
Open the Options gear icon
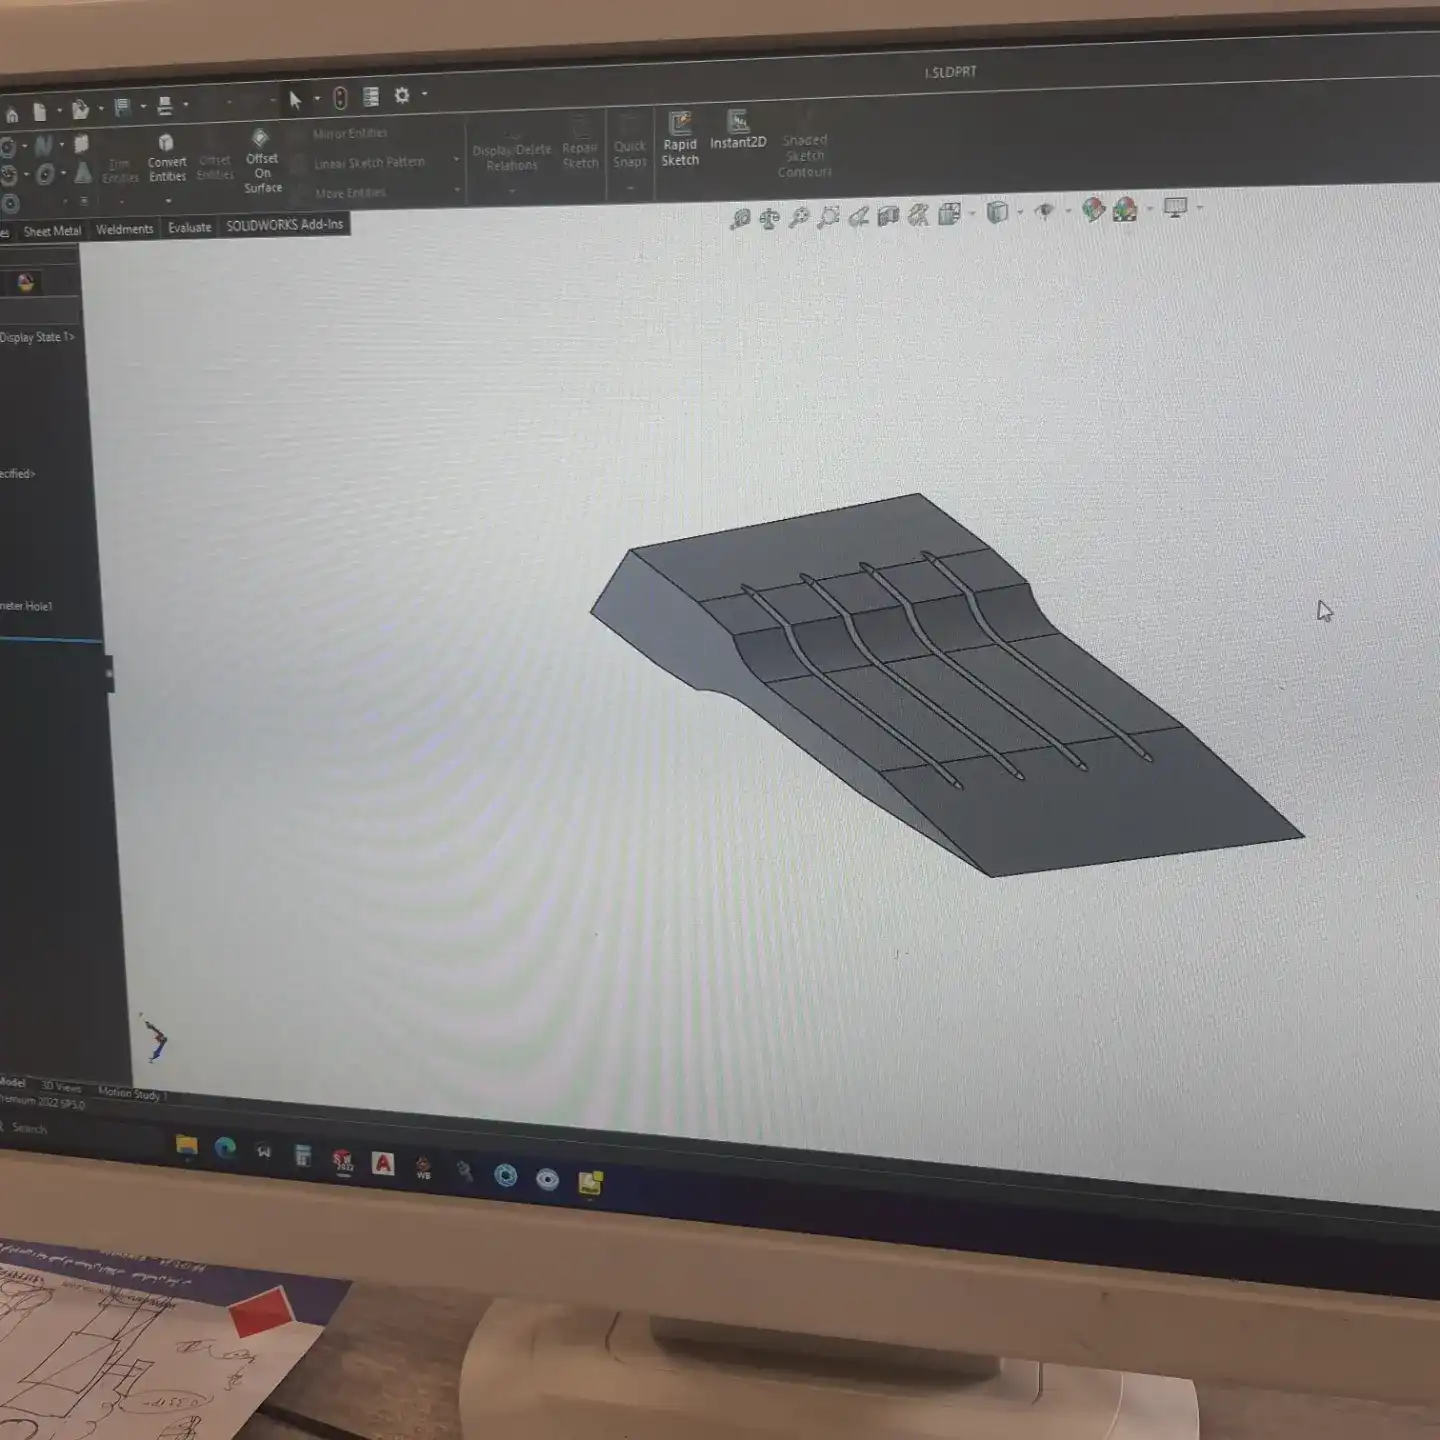(402, 96)
